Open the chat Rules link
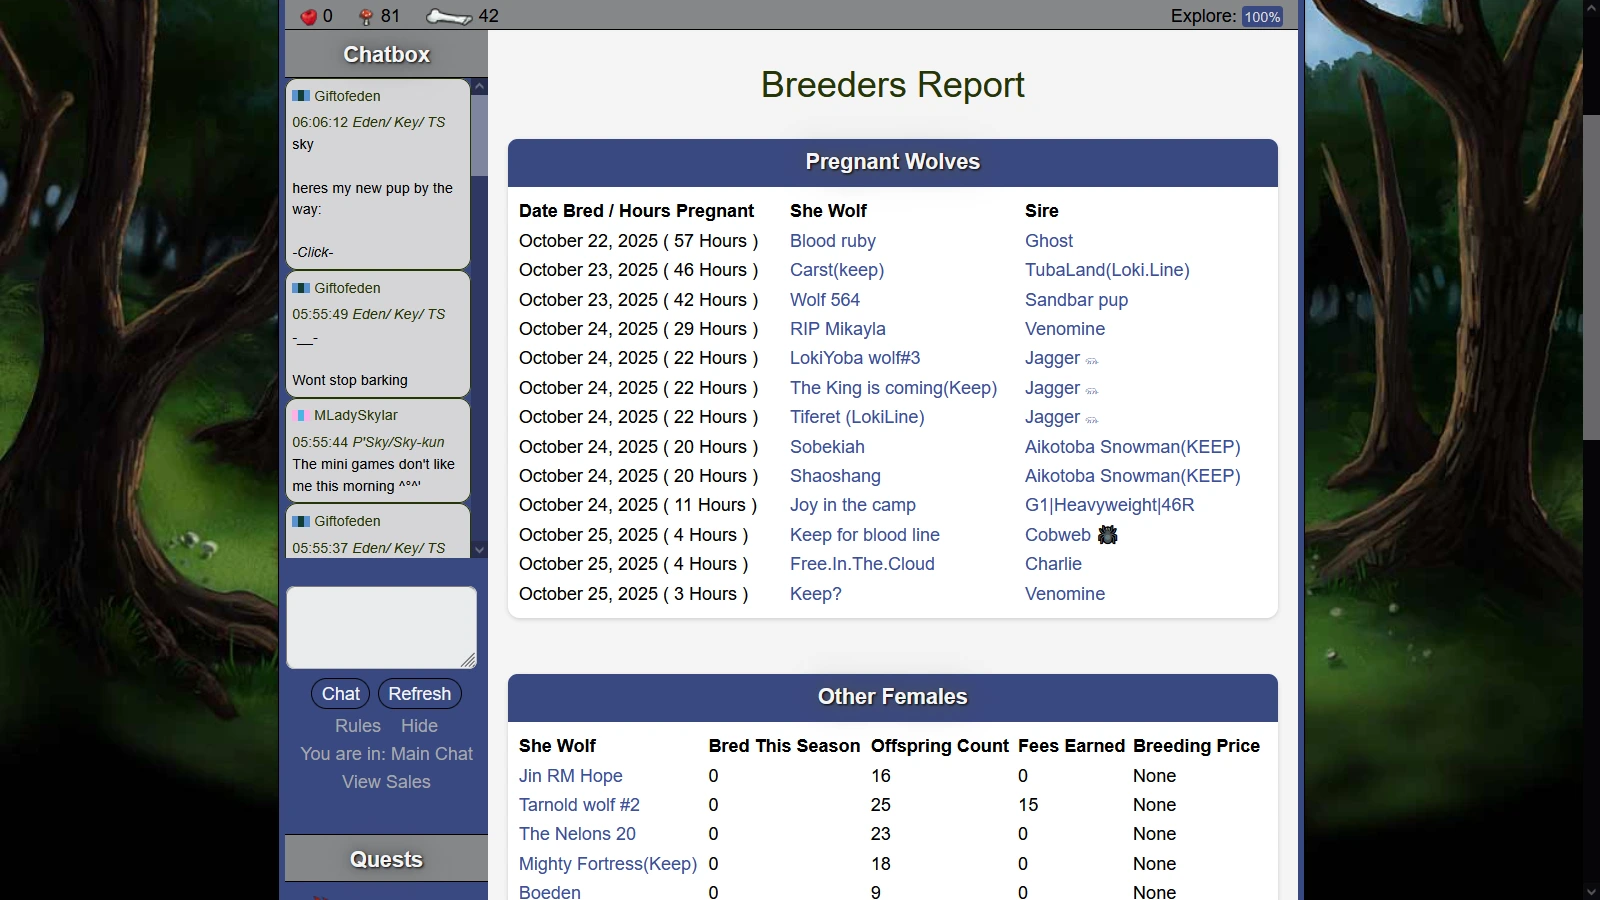 pyautogui.click(x=357, y=726)
